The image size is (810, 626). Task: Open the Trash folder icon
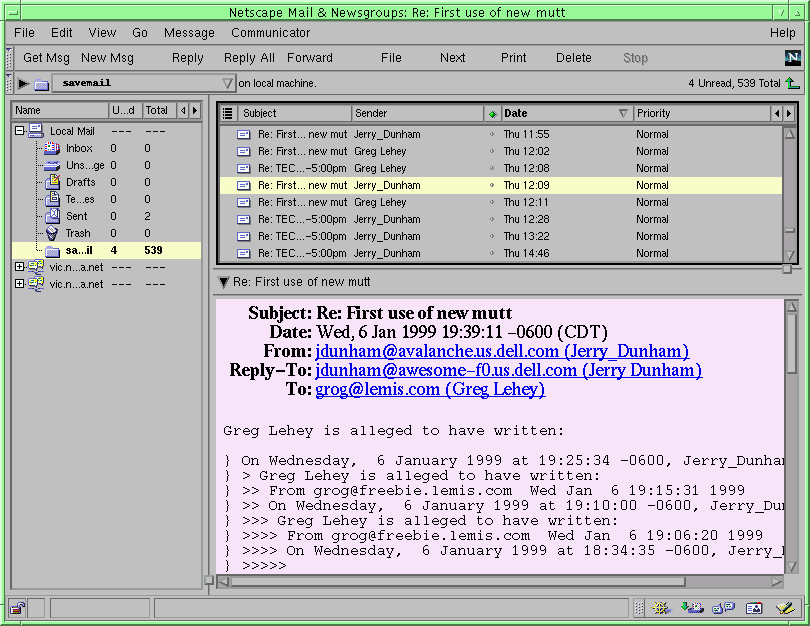(52, 233)
